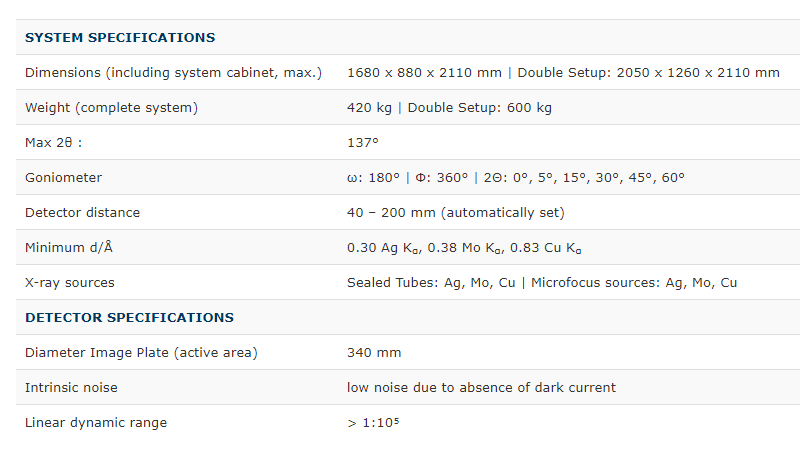This screenshot has width=809, height=454.
Task: Click the SYSTEM SPECIFICATIONS heading
Action: coord(120,38)
